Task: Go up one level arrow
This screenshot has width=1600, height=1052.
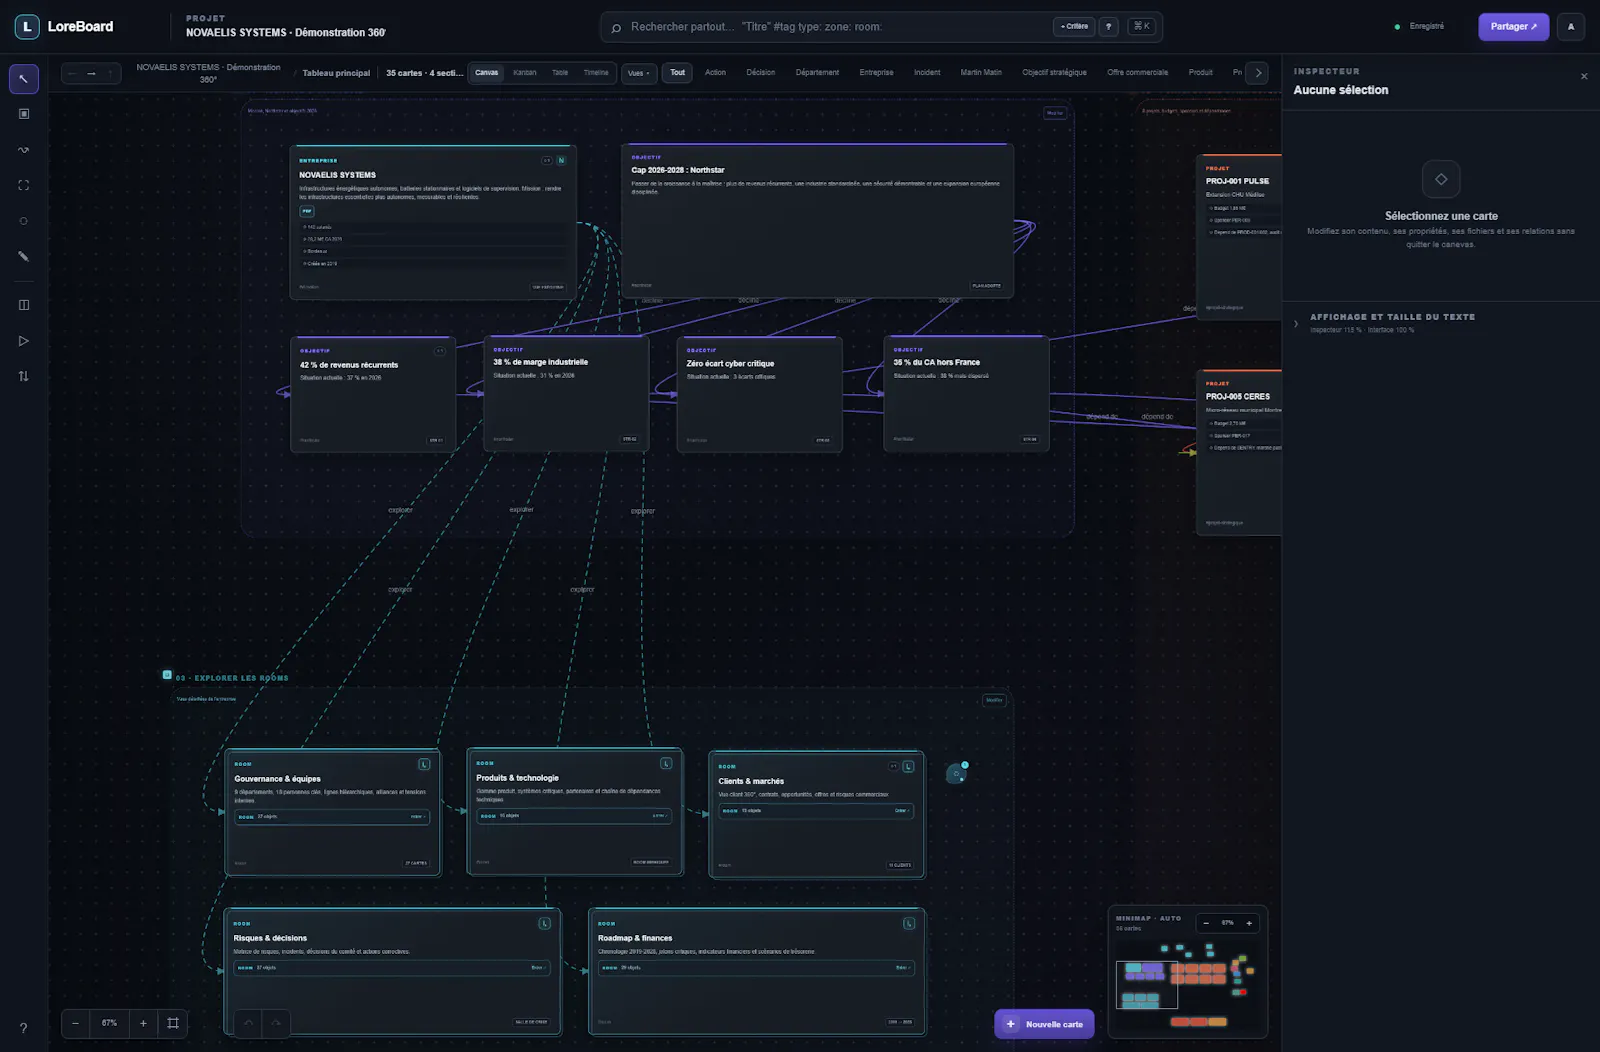Action: point(111,73)
